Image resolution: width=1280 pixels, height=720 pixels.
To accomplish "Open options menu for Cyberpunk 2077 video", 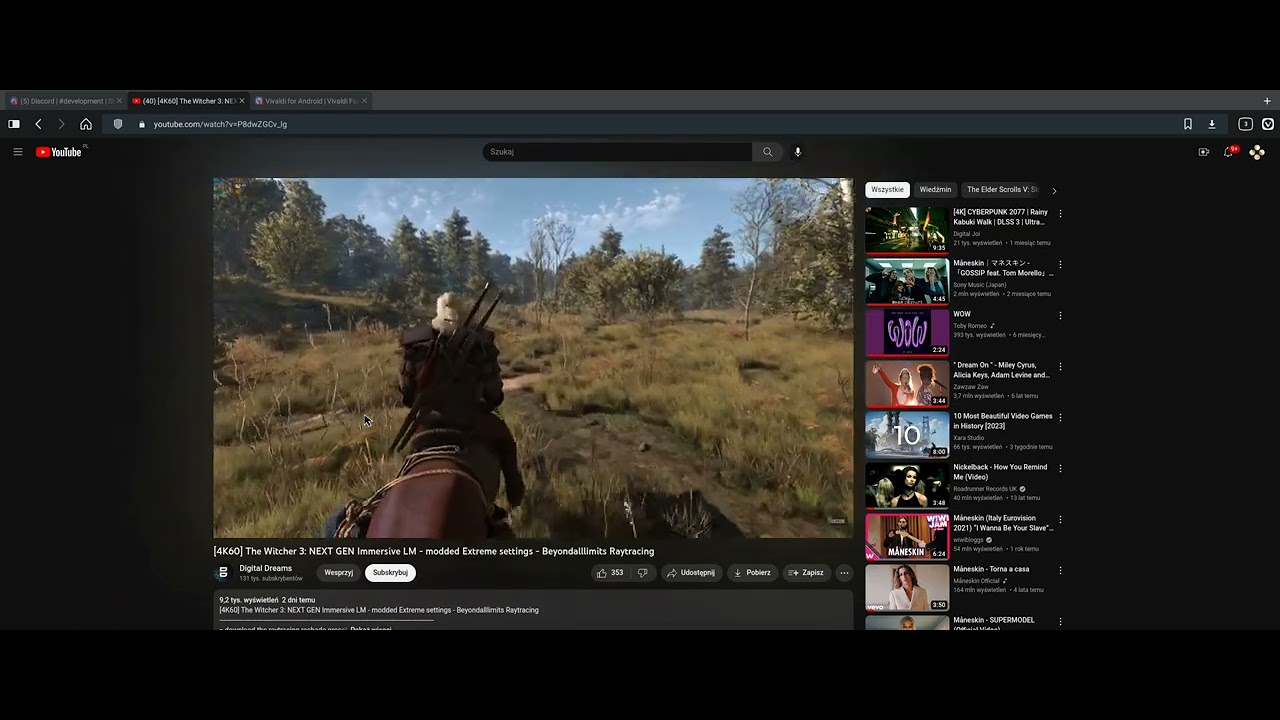I will pos(1060,214).
